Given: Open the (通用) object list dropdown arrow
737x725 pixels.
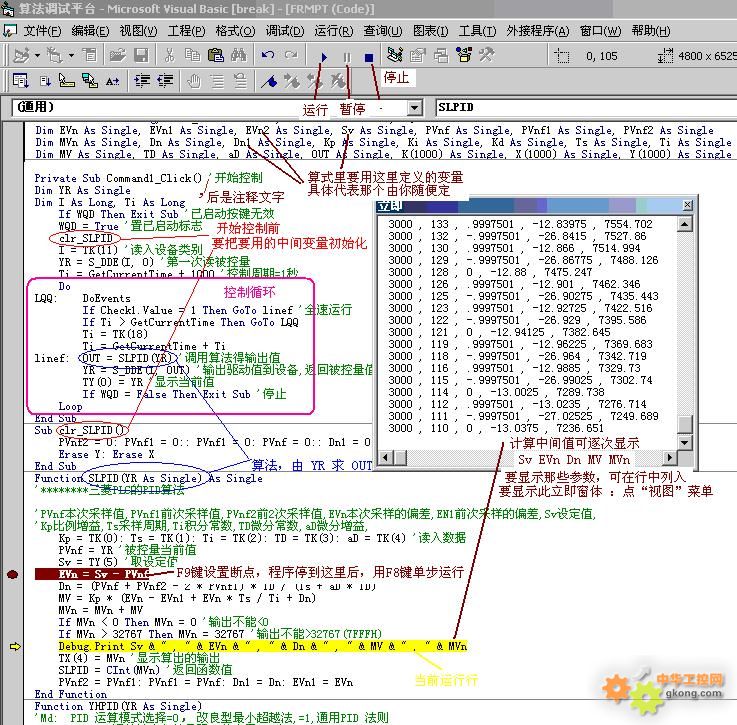Looking at the screenshot, I should (x=414, y=108).
